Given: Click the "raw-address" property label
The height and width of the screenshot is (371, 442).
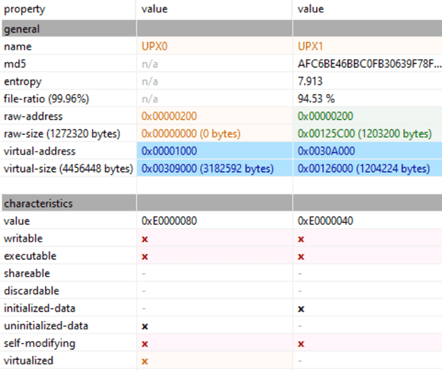Looking at the screenshot, I should point(33,116).
